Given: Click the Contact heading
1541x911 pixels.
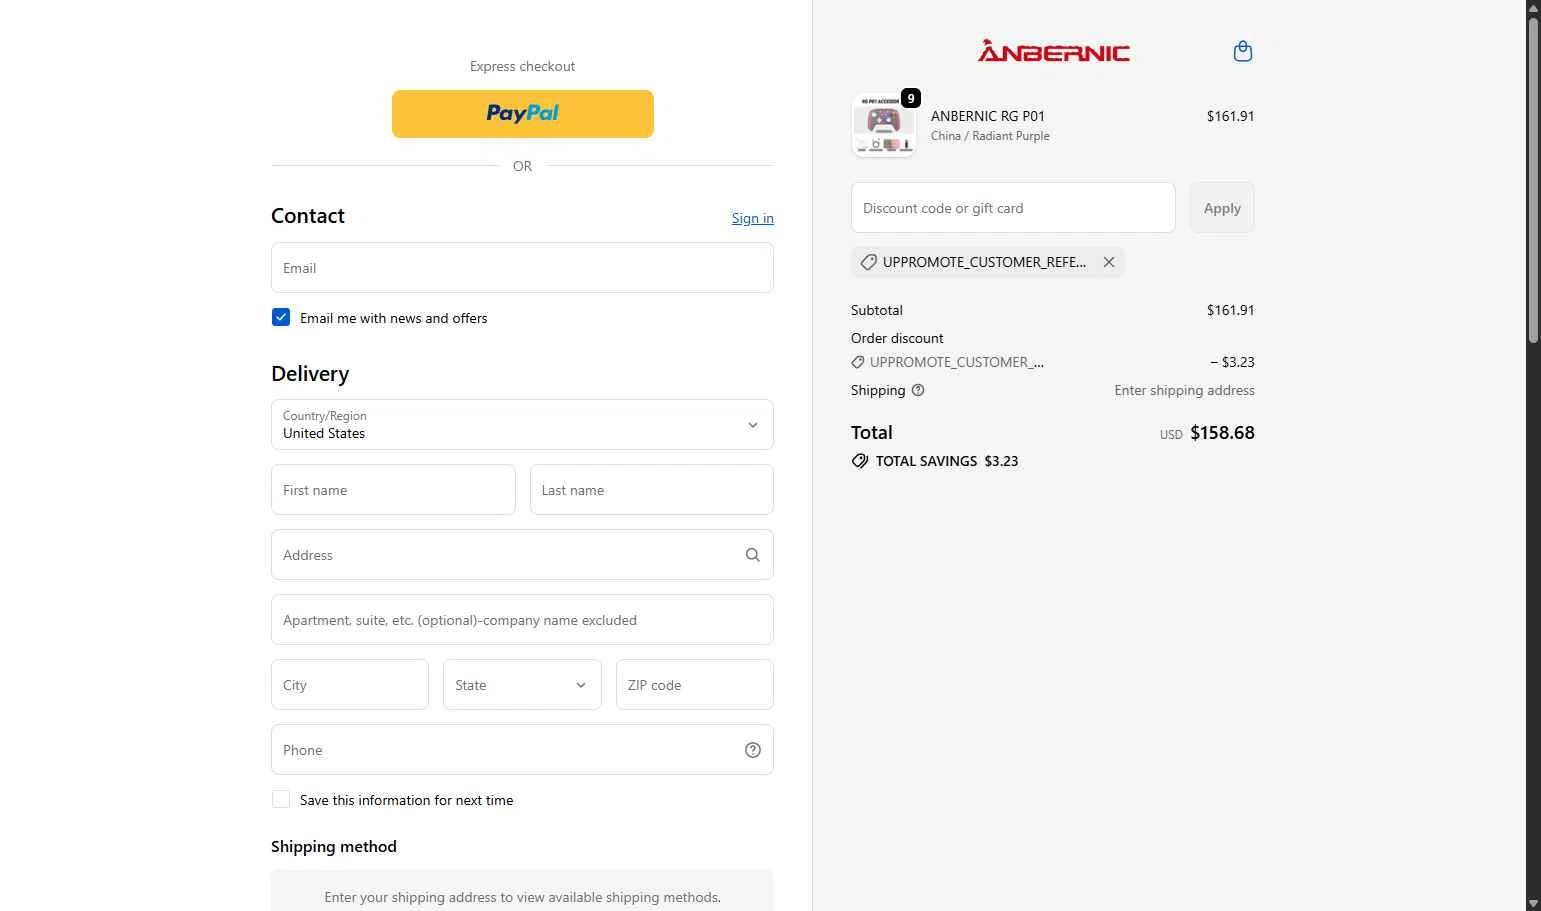Looking at the screenshot, I should click(x=308, y=216).
